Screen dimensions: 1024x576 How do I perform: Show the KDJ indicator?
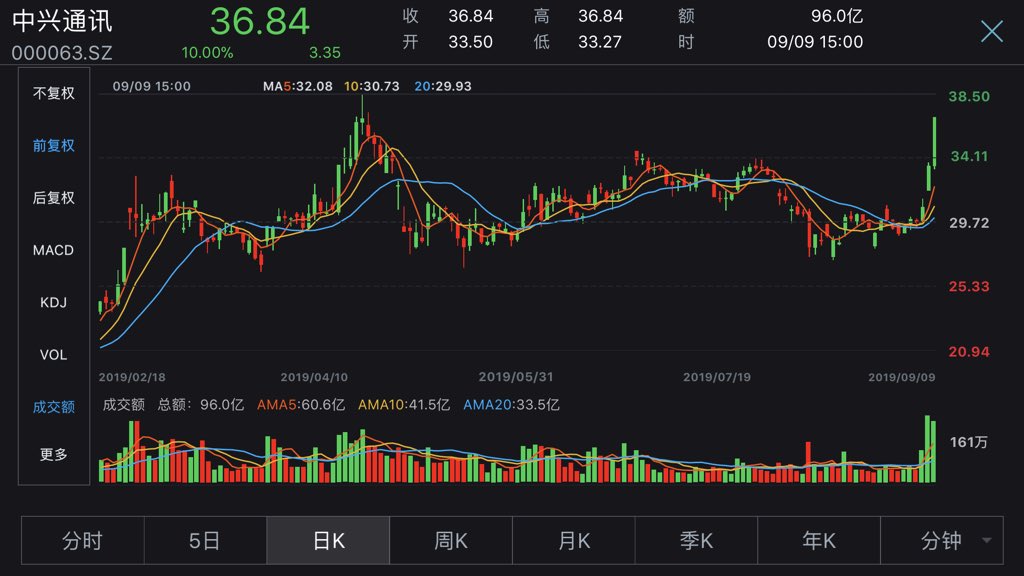click(x=54, y=302)
